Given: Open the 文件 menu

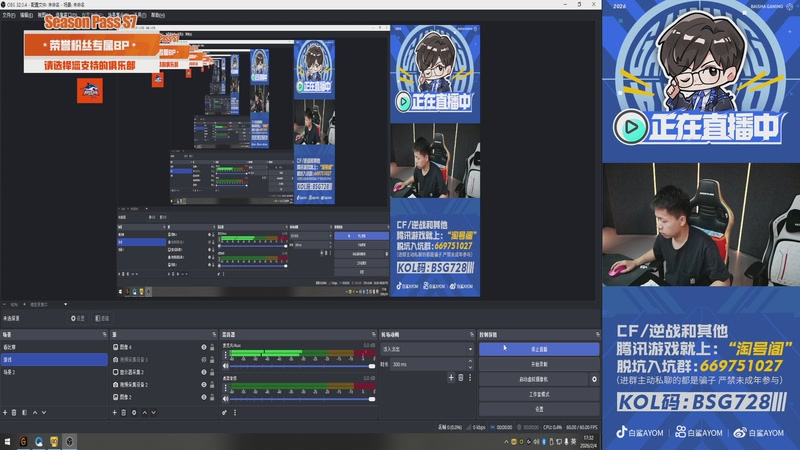Looking at the screenshot, I should click(8, 15).
